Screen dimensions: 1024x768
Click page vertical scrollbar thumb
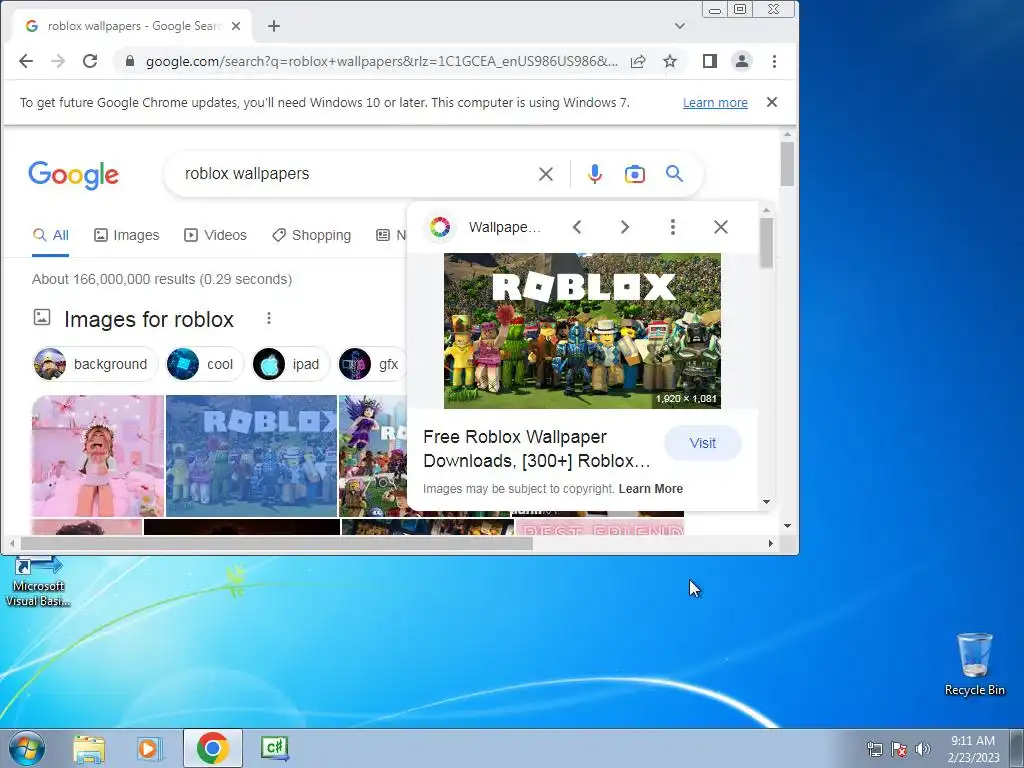tap(788, 163)
